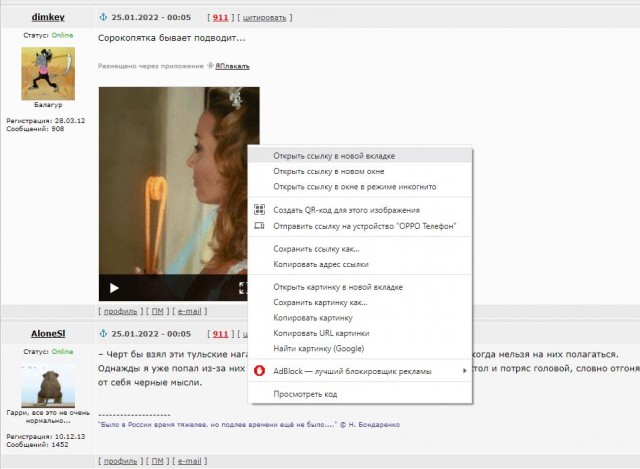Select 'Сохранить картинку как...'
The height and width of the screenshot is (469, 640).
(x=360, y=302)
